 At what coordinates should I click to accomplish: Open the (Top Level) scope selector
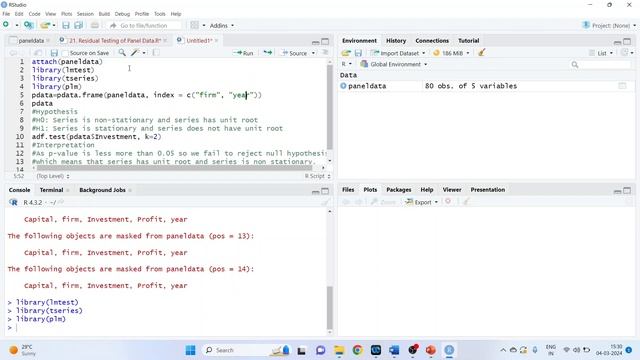click(x=53, y=176)
